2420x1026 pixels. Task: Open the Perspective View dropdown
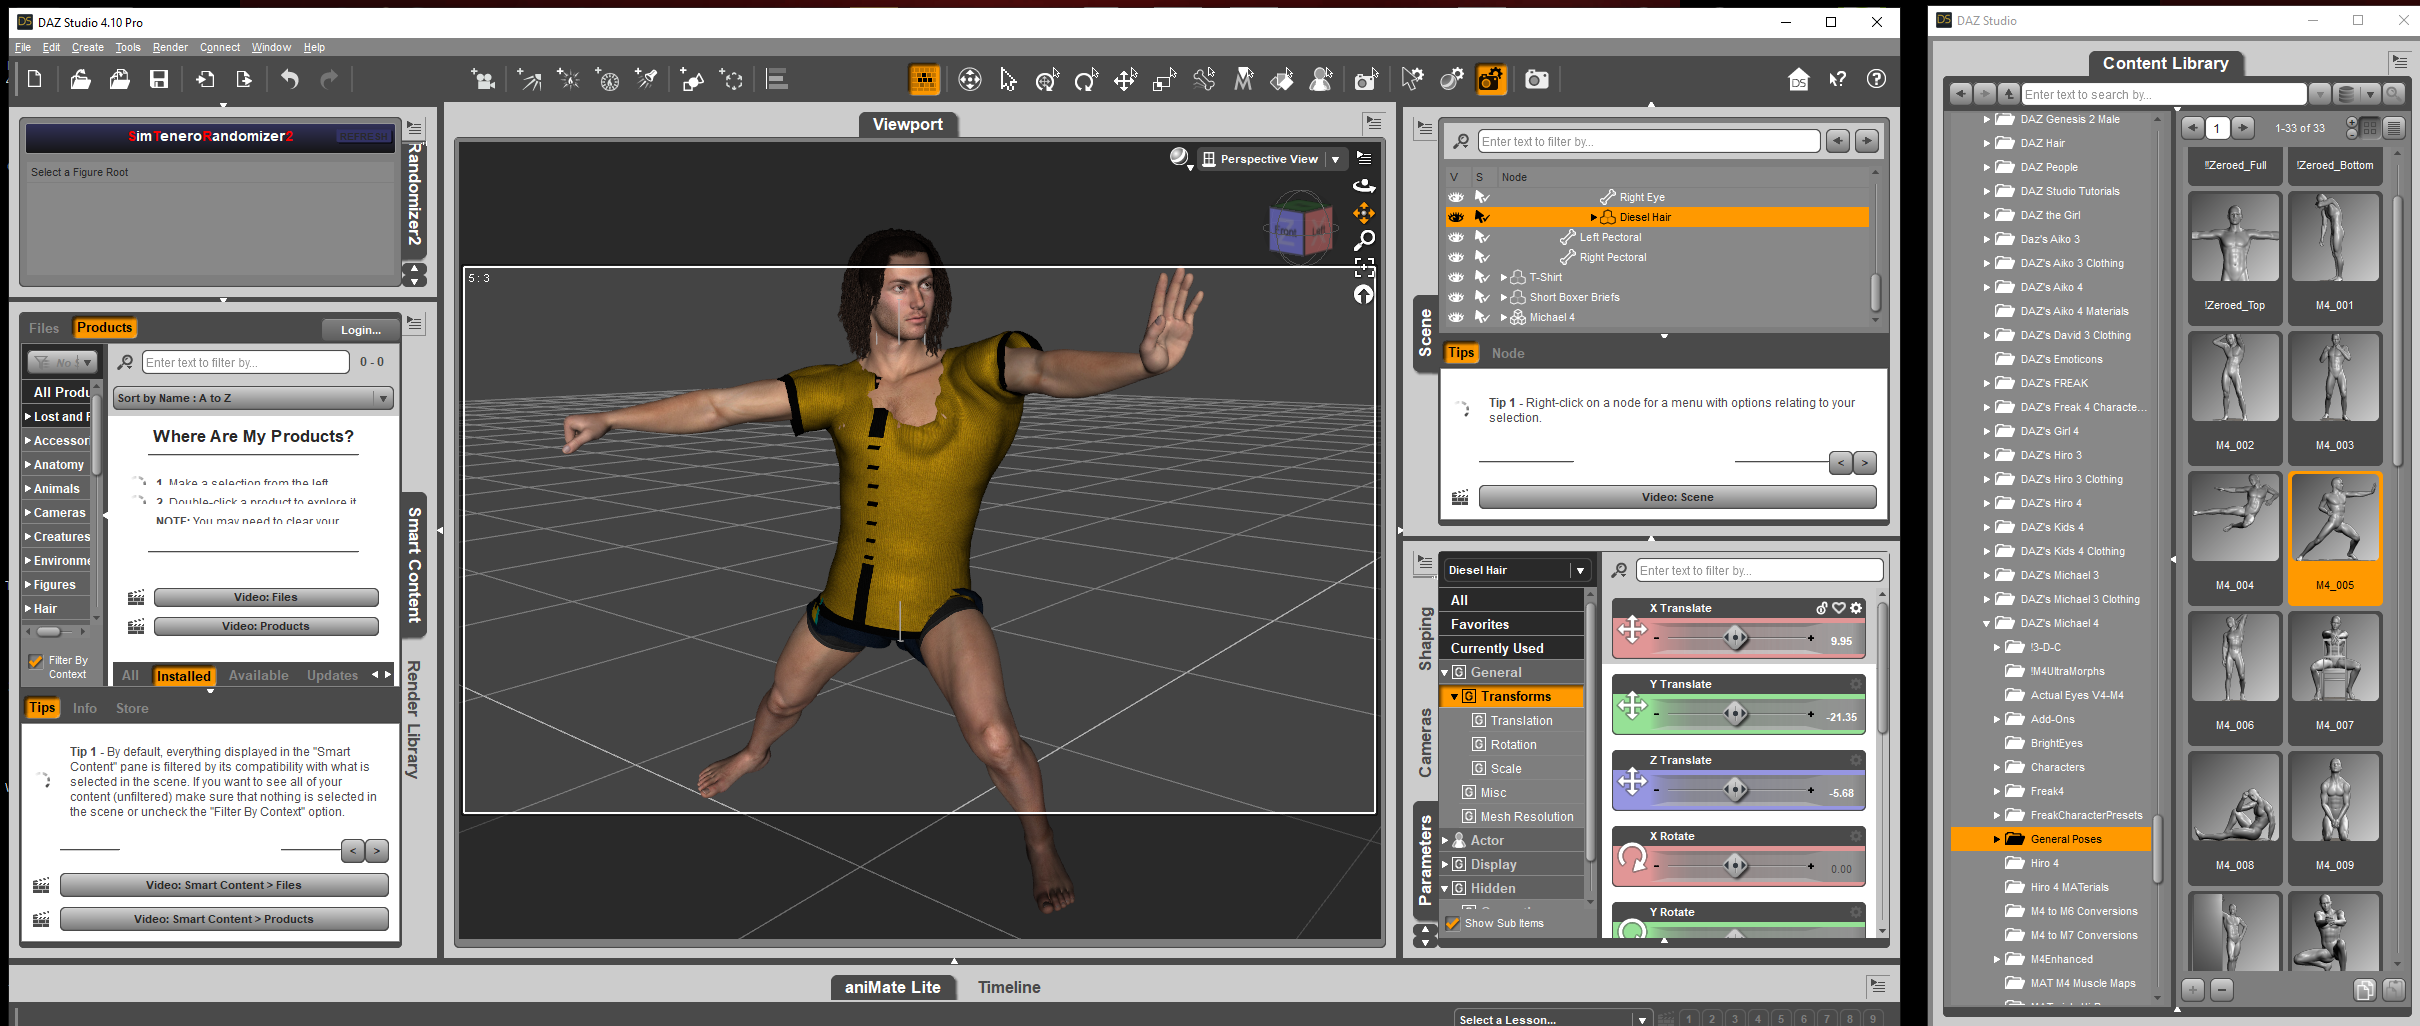pos(1335,159)
